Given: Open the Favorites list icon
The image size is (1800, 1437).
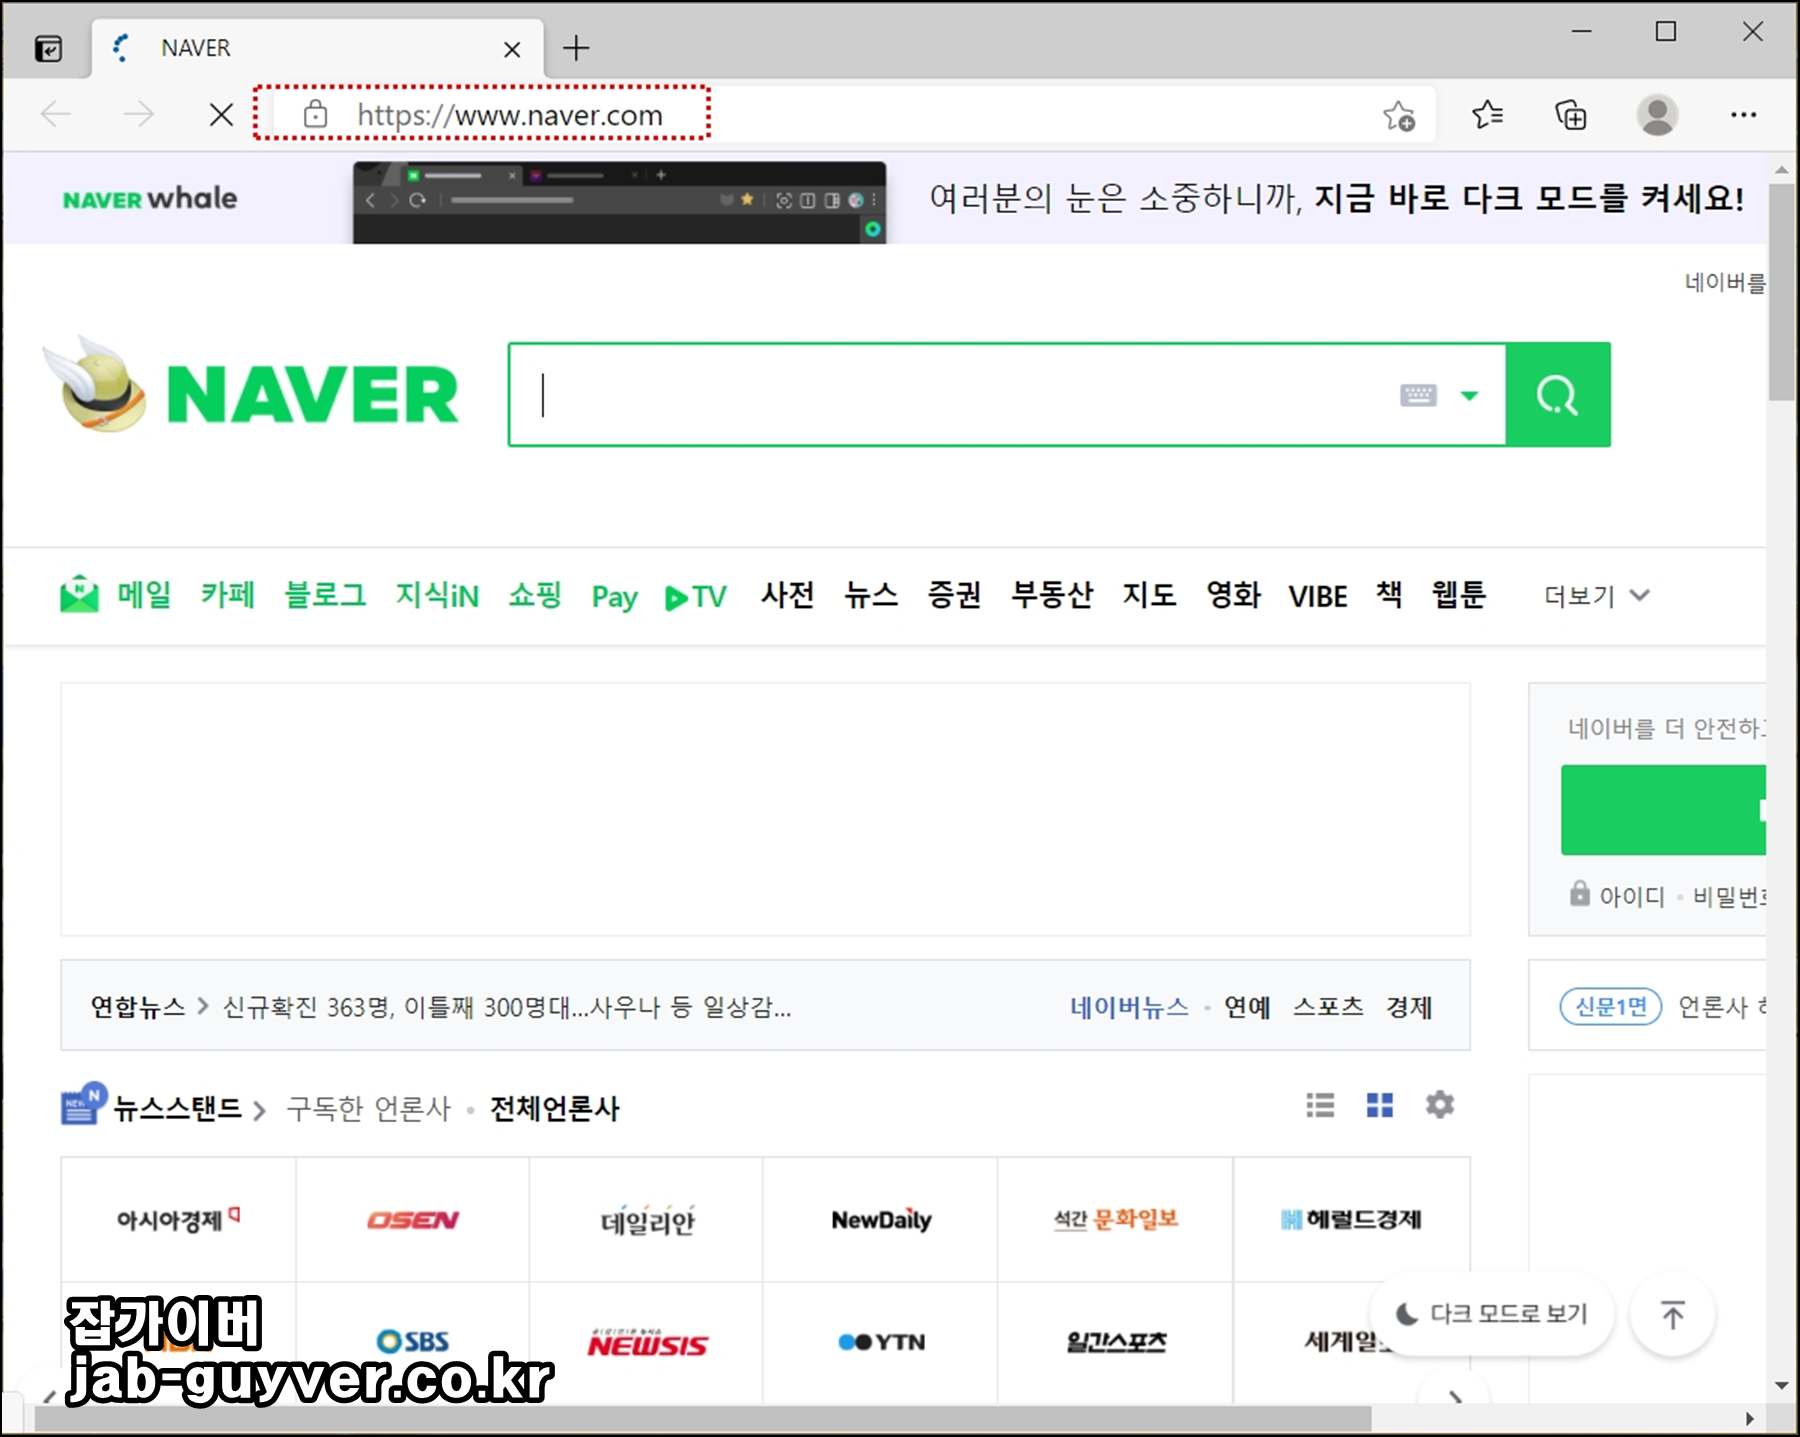Looking at the screenshot, I should [x=1487, y=115].
